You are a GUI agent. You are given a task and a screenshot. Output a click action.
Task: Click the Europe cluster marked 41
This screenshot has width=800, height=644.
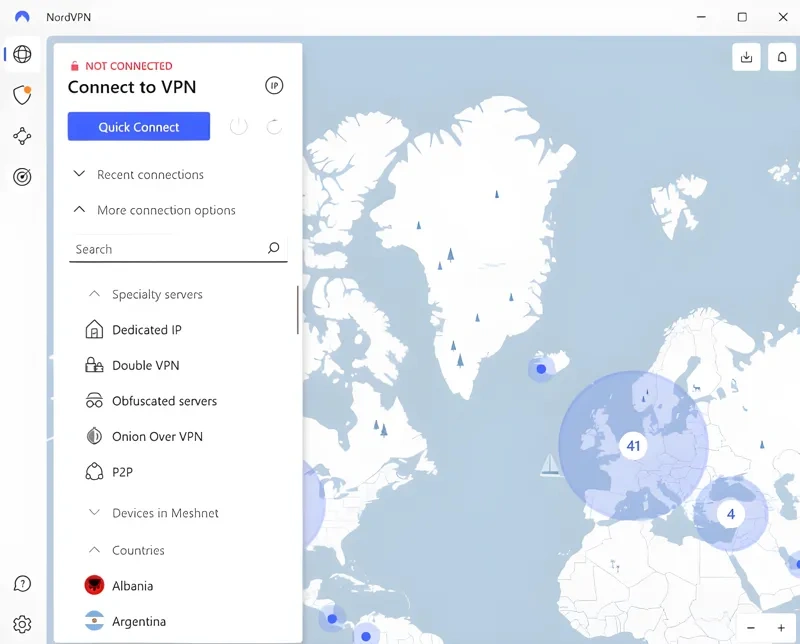pos(633,445)
